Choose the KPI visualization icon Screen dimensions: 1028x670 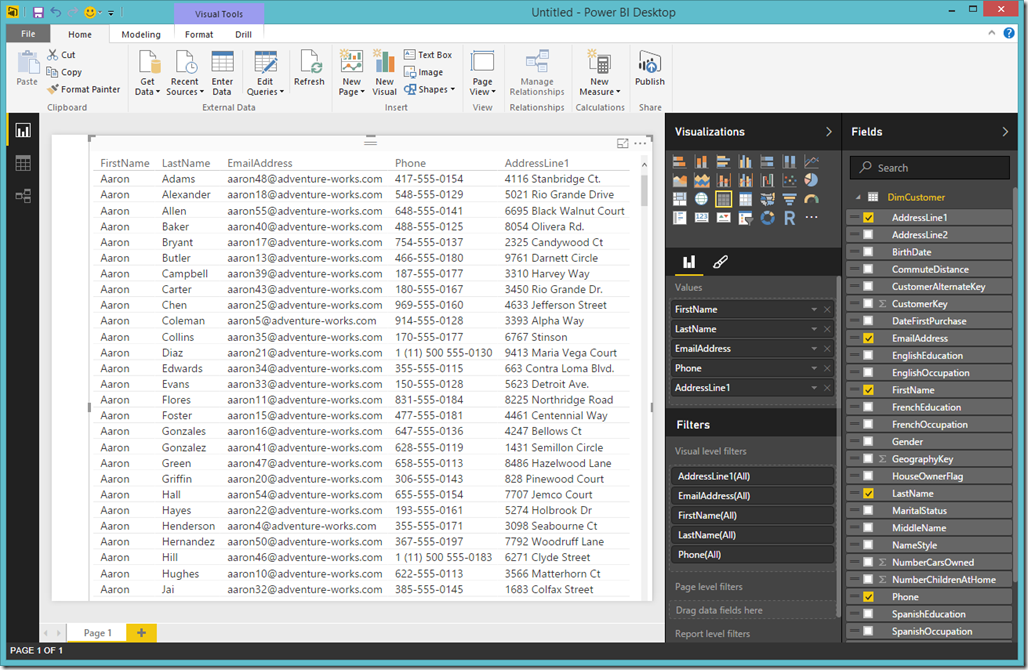click(723, 218)
